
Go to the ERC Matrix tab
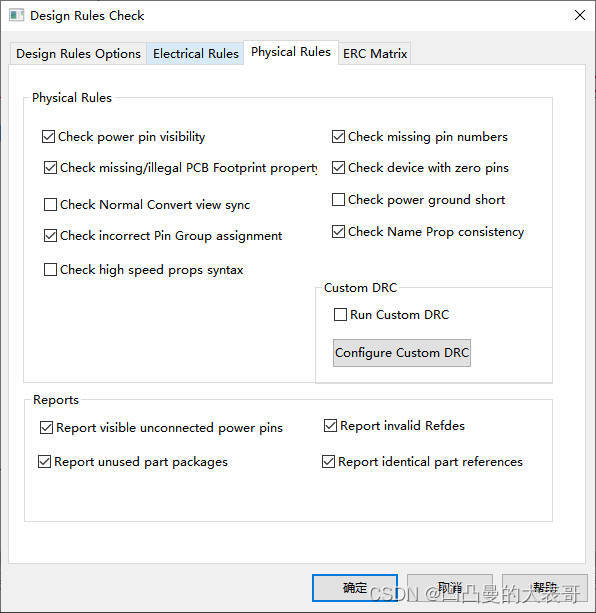click(375, 54)
